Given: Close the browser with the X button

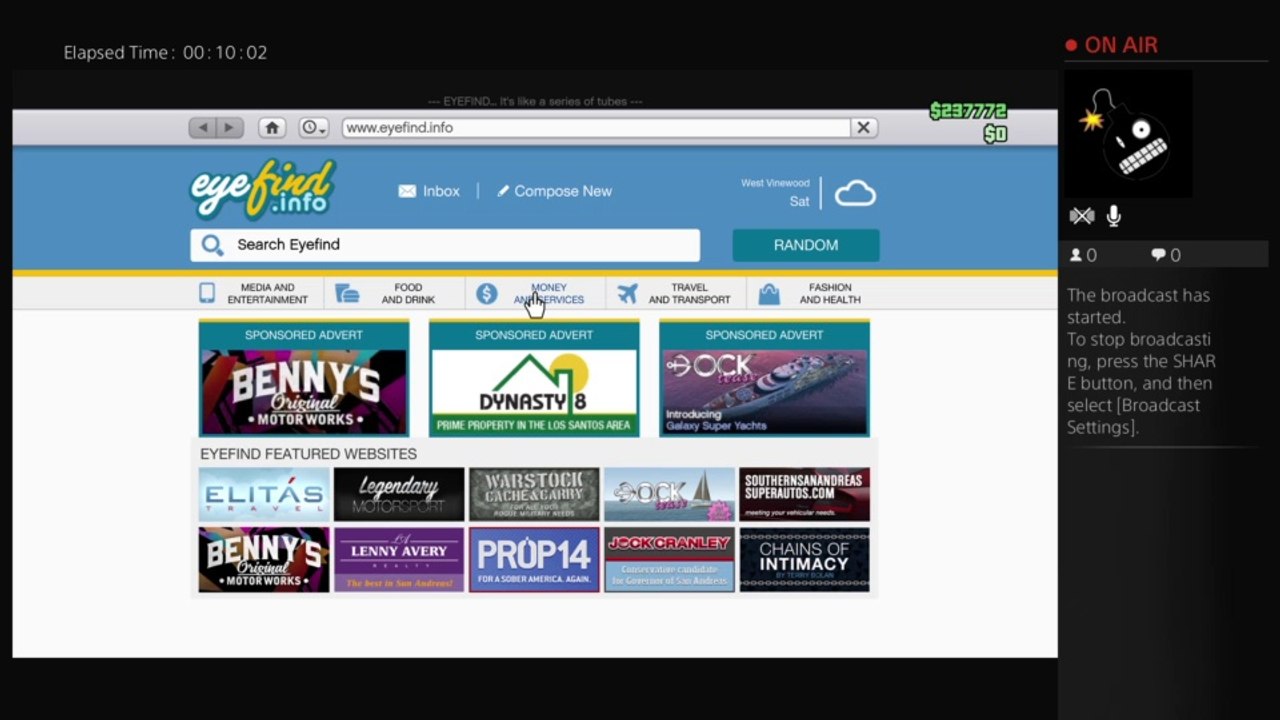Looking at the screenshot, I should pos(864,128).
